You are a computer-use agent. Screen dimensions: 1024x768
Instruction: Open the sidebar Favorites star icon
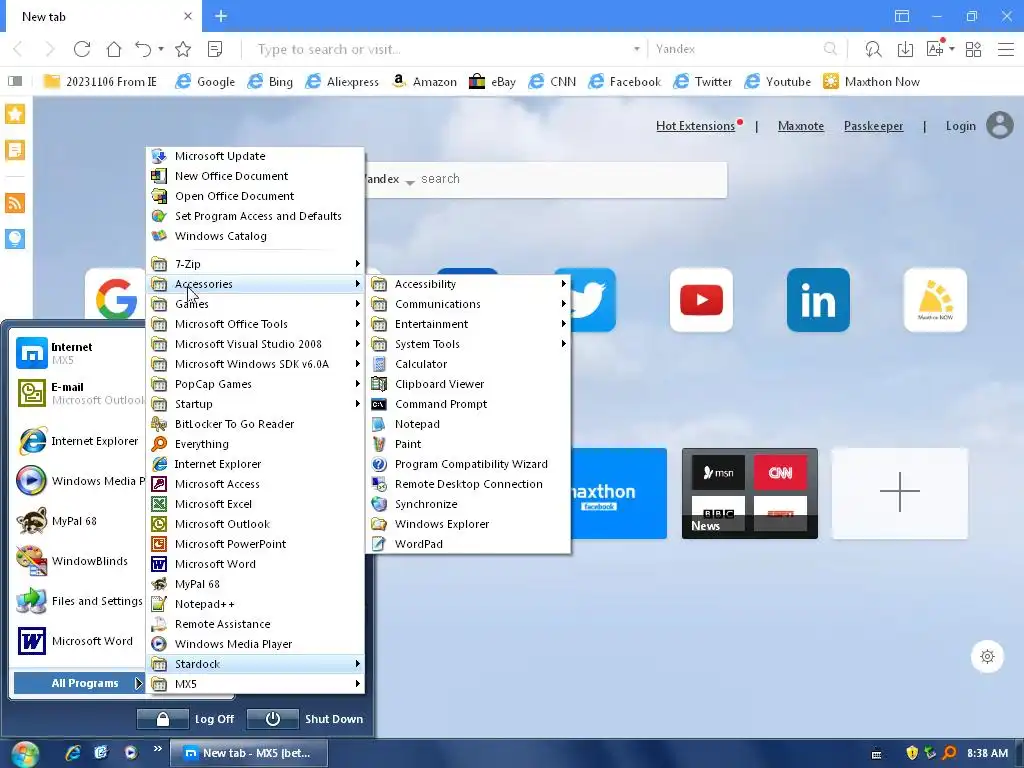click(x=15, y=114)
